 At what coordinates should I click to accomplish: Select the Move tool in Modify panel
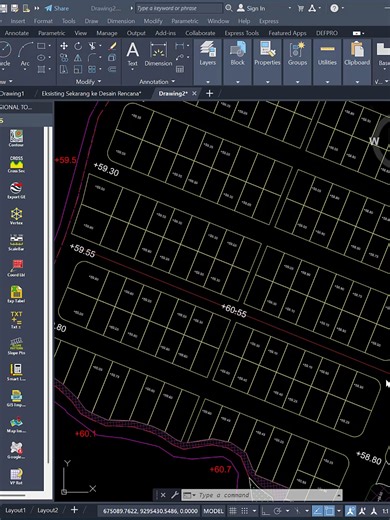(64, 46)
